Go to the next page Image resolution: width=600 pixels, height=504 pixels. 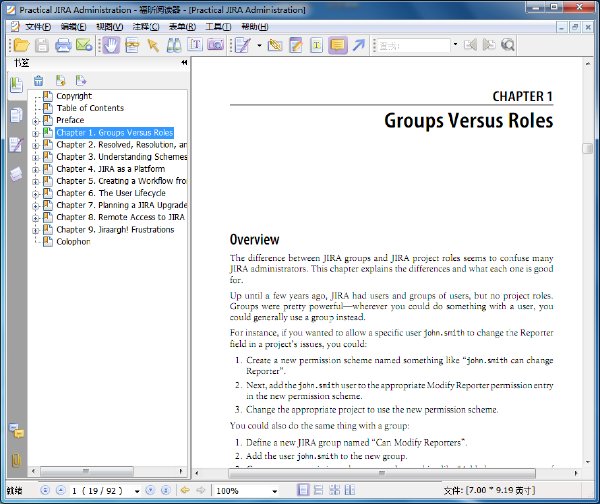point(150,490)
